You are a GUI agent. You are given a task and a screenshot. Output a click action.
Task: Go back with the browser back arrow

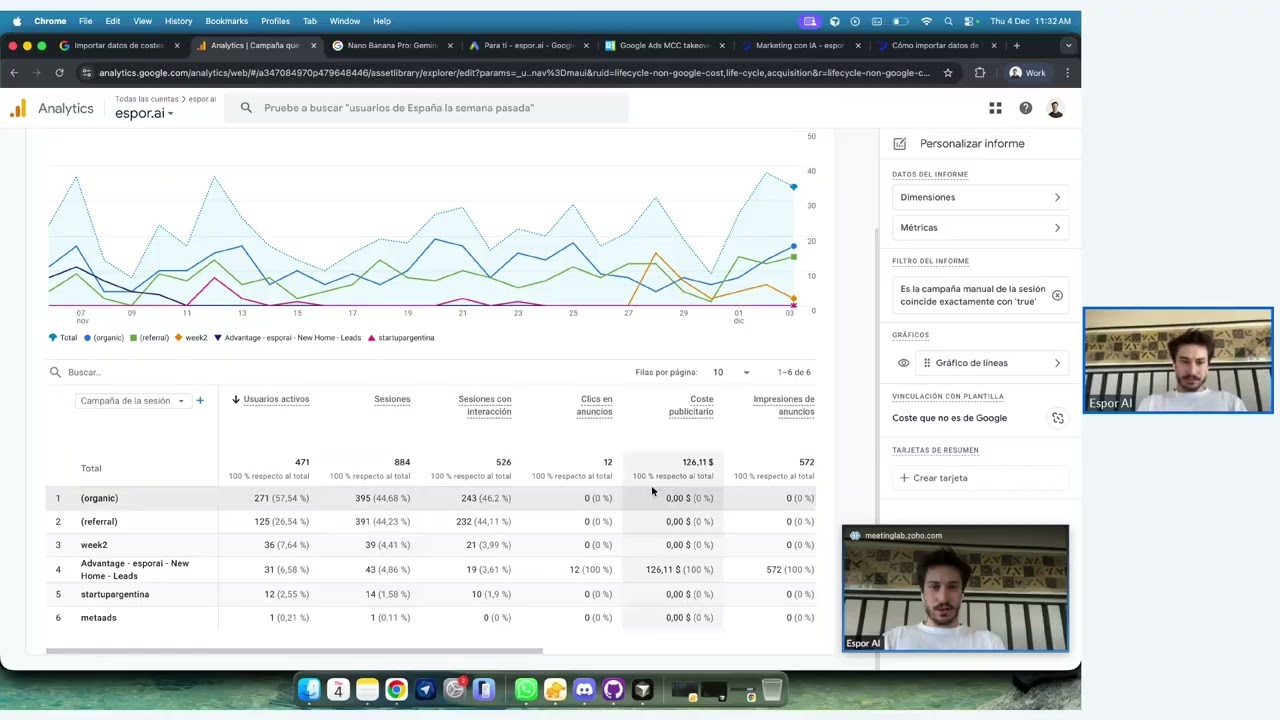pos(14,73)
